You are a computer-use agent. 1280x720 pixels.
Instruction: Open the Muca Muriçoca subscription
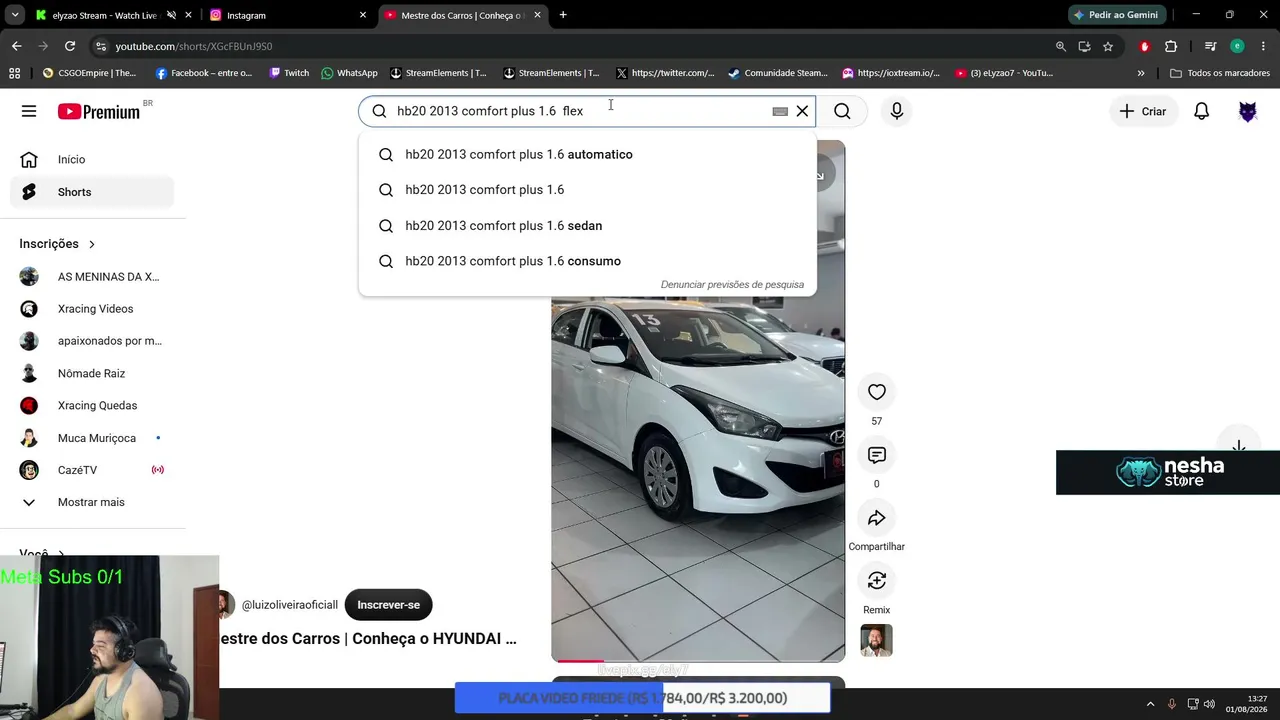(92, 438)
